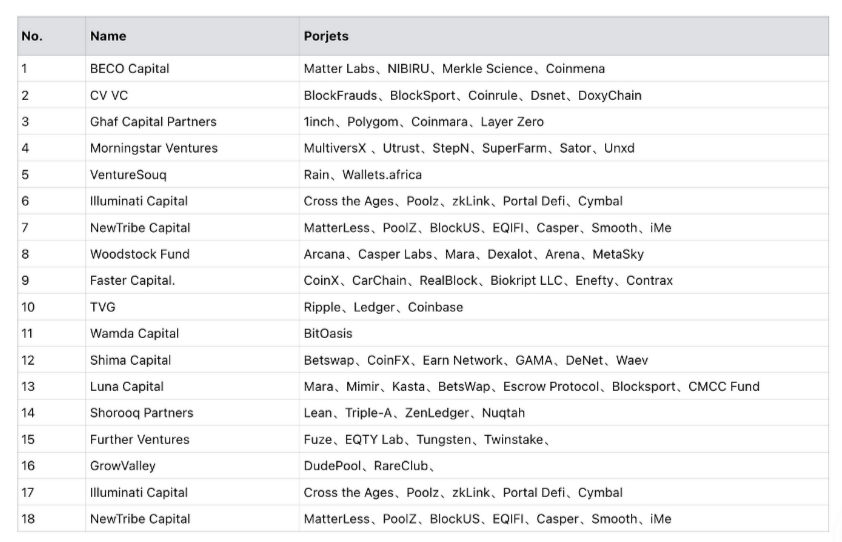
Task: Select the Shima Capital name cell
Action: [x=130, y=360]
